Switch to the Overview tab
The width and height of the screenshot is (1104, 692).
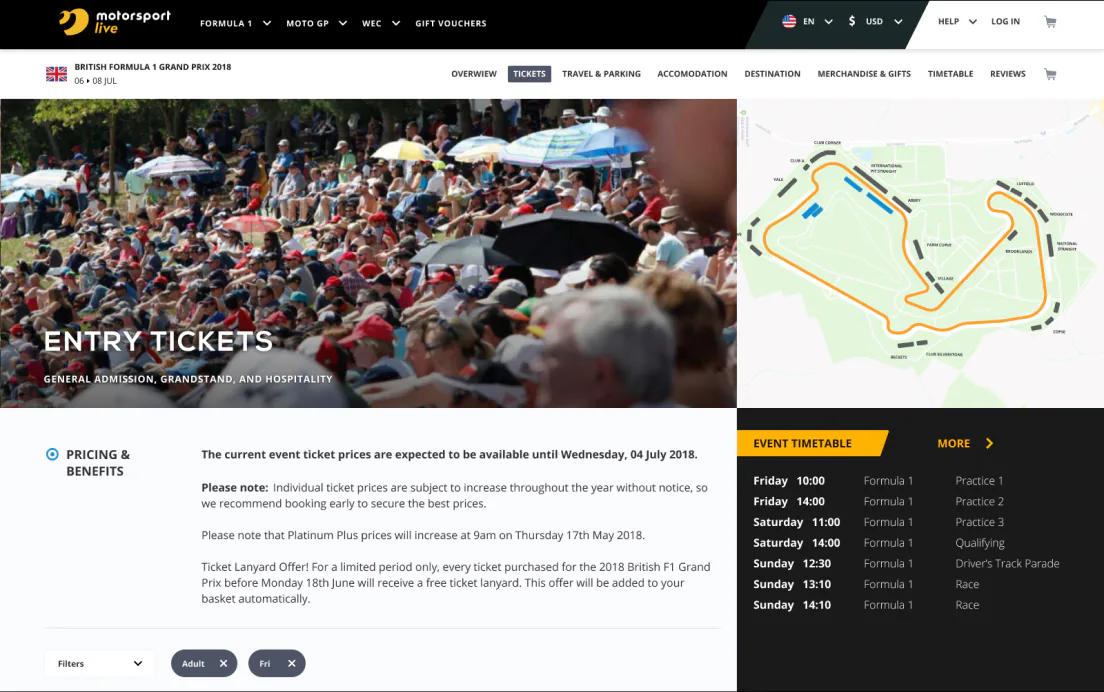pos(474,74)
